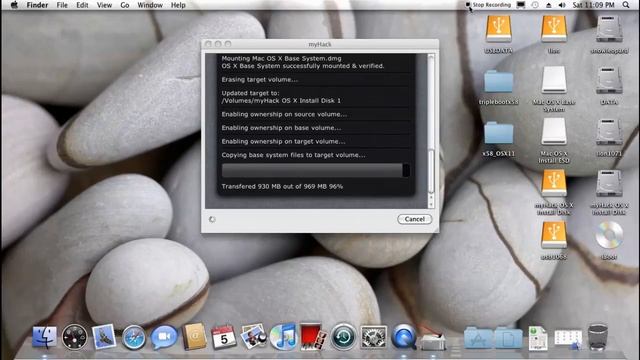This screenshot has width=640, height=360.
Task: Select 'Copying base system files to target volume...' line
Action: coord(293,155)
